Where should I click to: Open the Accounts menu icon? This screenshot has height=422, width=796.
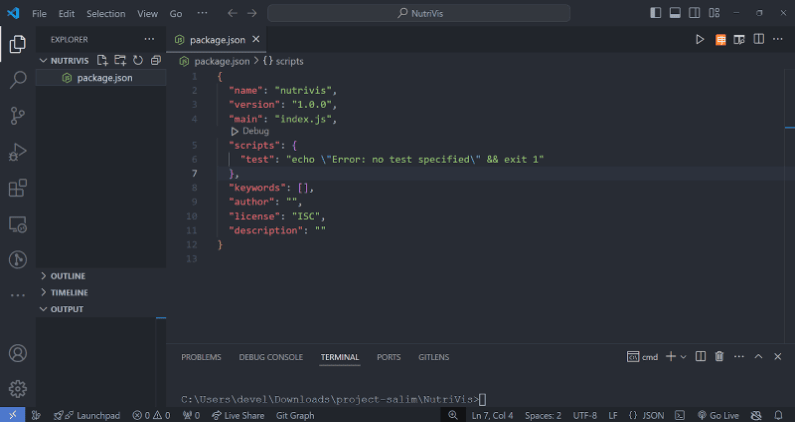pyautogui.click(x=18, y=353)
